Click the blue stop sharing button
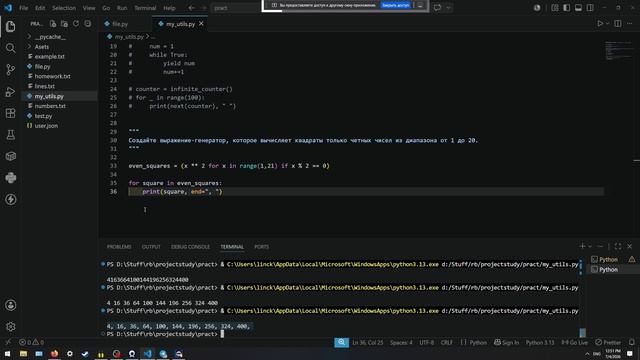 [395, 5]
